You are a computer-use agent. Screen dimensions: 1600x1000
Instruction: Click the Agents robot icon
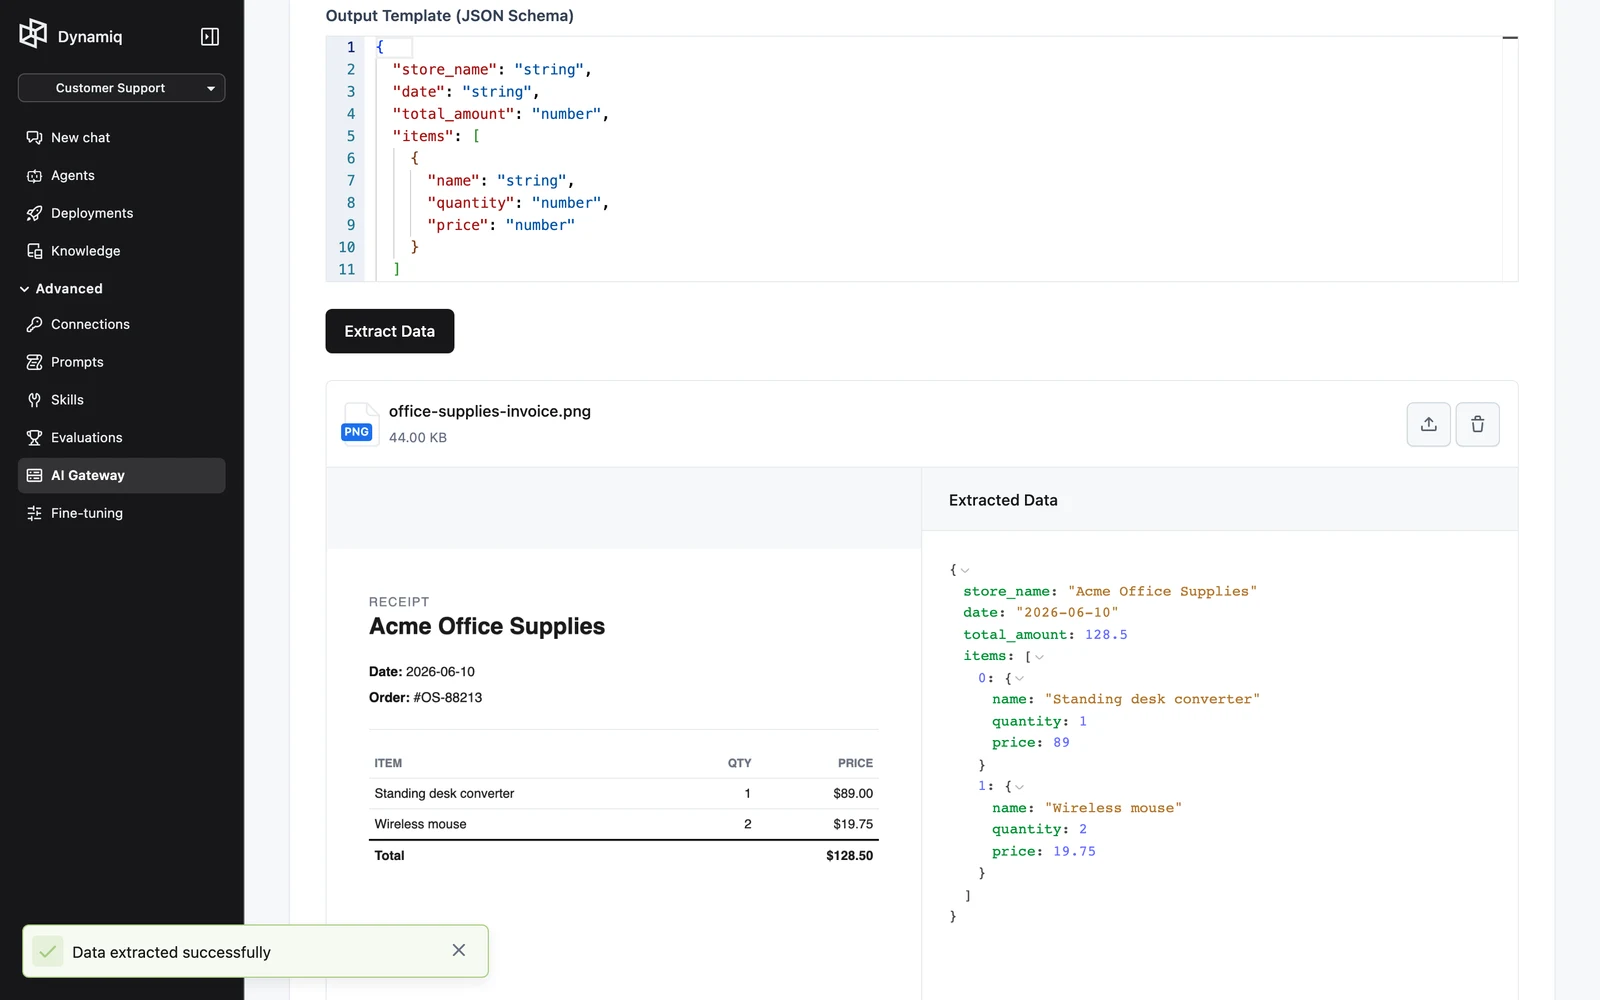[34, 175]
